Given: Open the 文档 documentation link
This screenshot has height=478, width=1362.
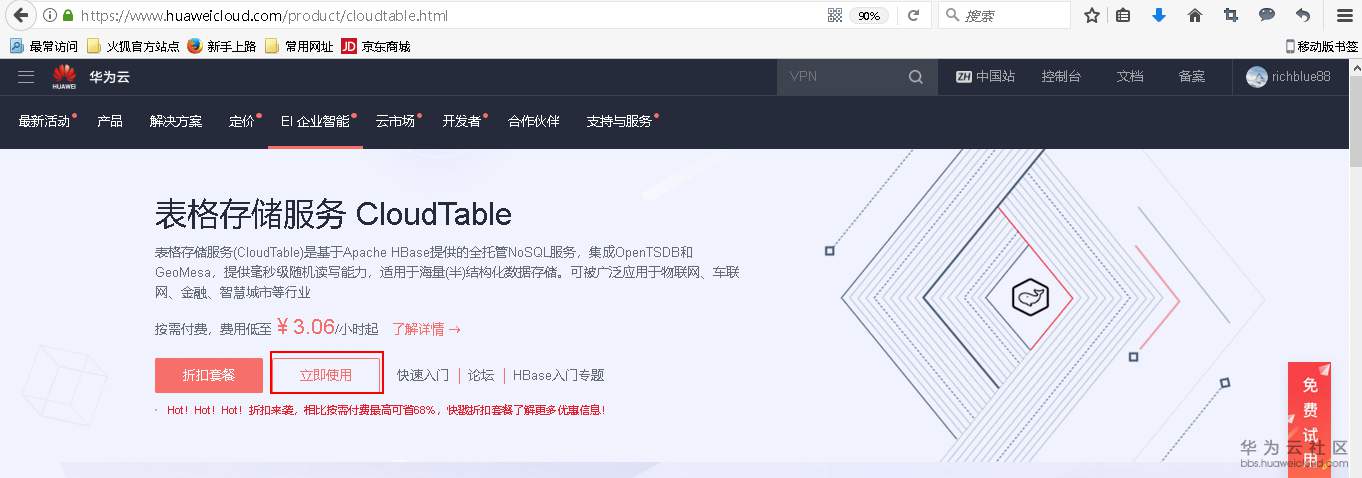Looking at the screenshot, I should coord(1130,77).
